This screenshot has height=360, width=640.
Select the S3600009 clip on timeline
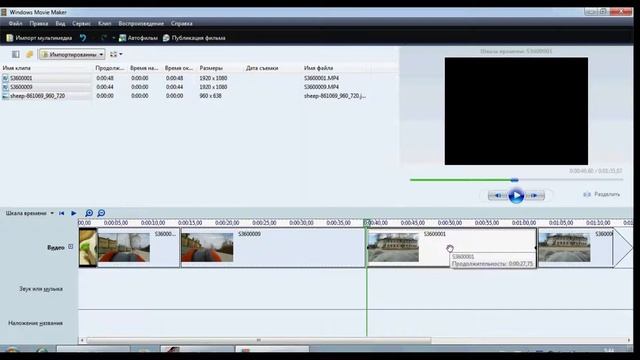[273, 248]
